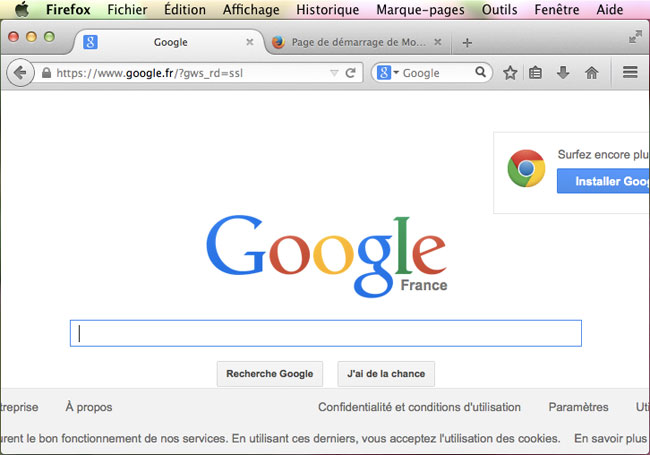Reload the current page
Screen dimensions: 650x455
tap(351, 73)
